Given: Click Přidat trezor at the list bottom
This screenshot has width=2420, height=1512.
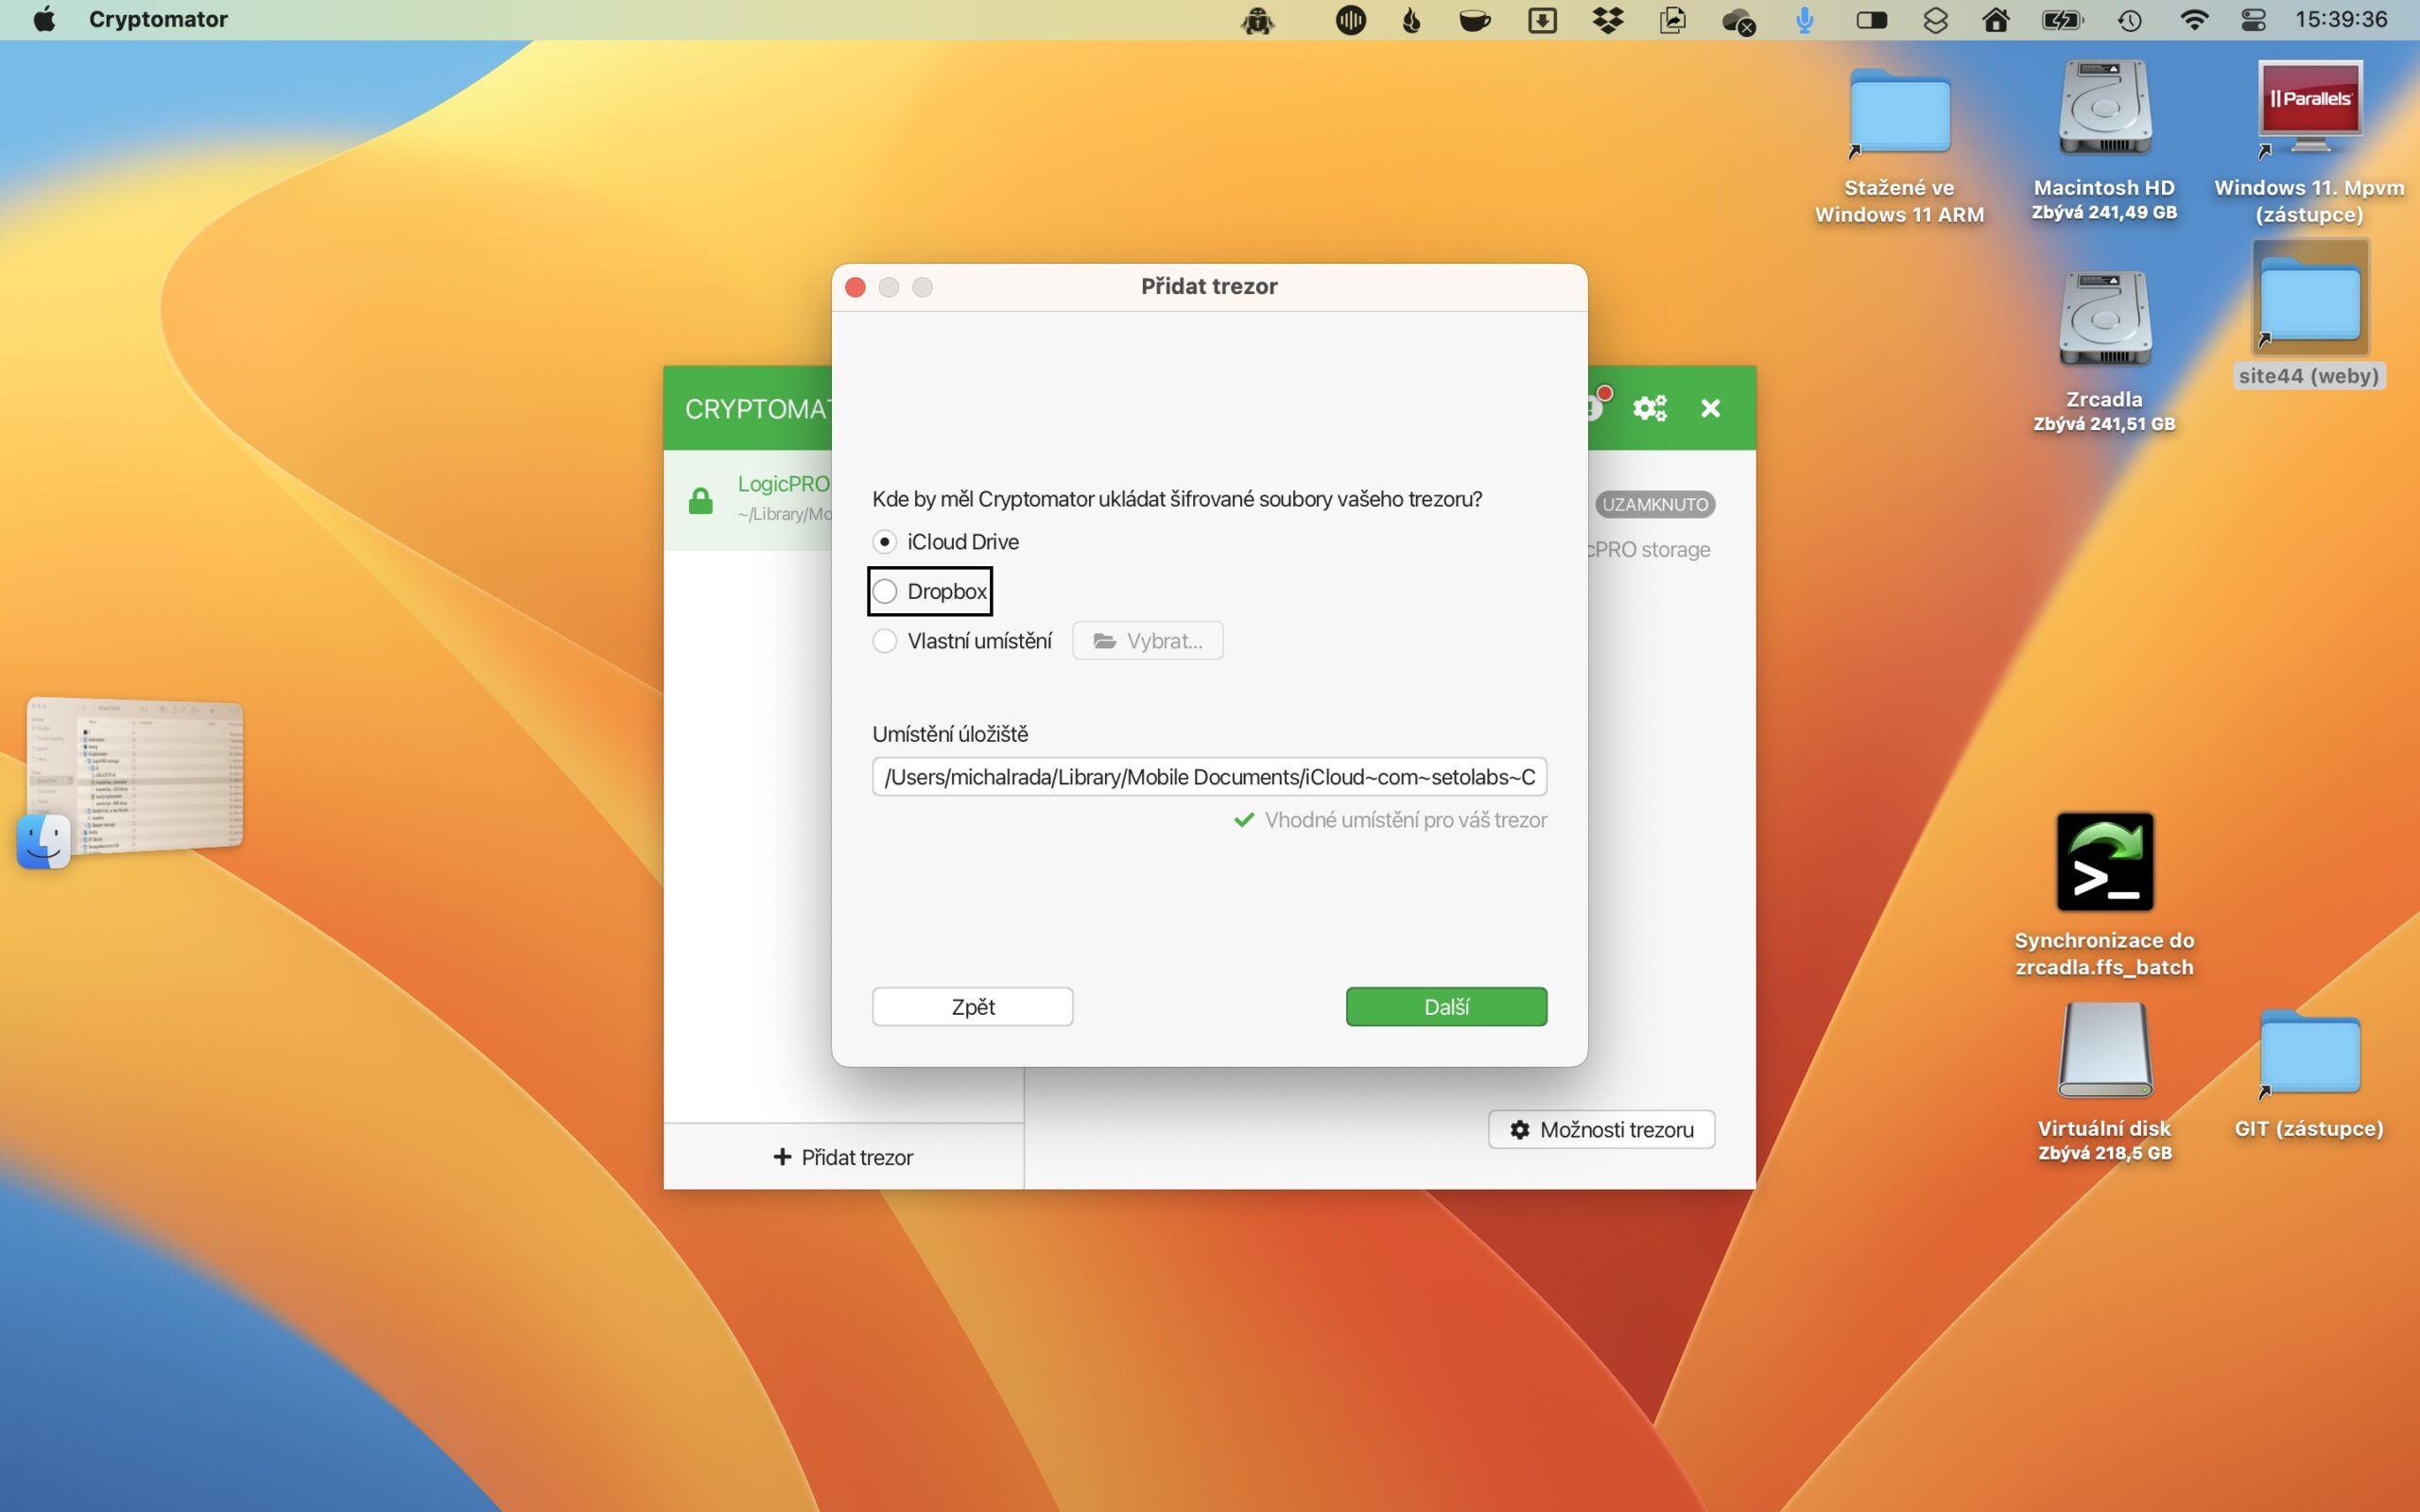Looking at the screenshot, I should point(843,1157).
